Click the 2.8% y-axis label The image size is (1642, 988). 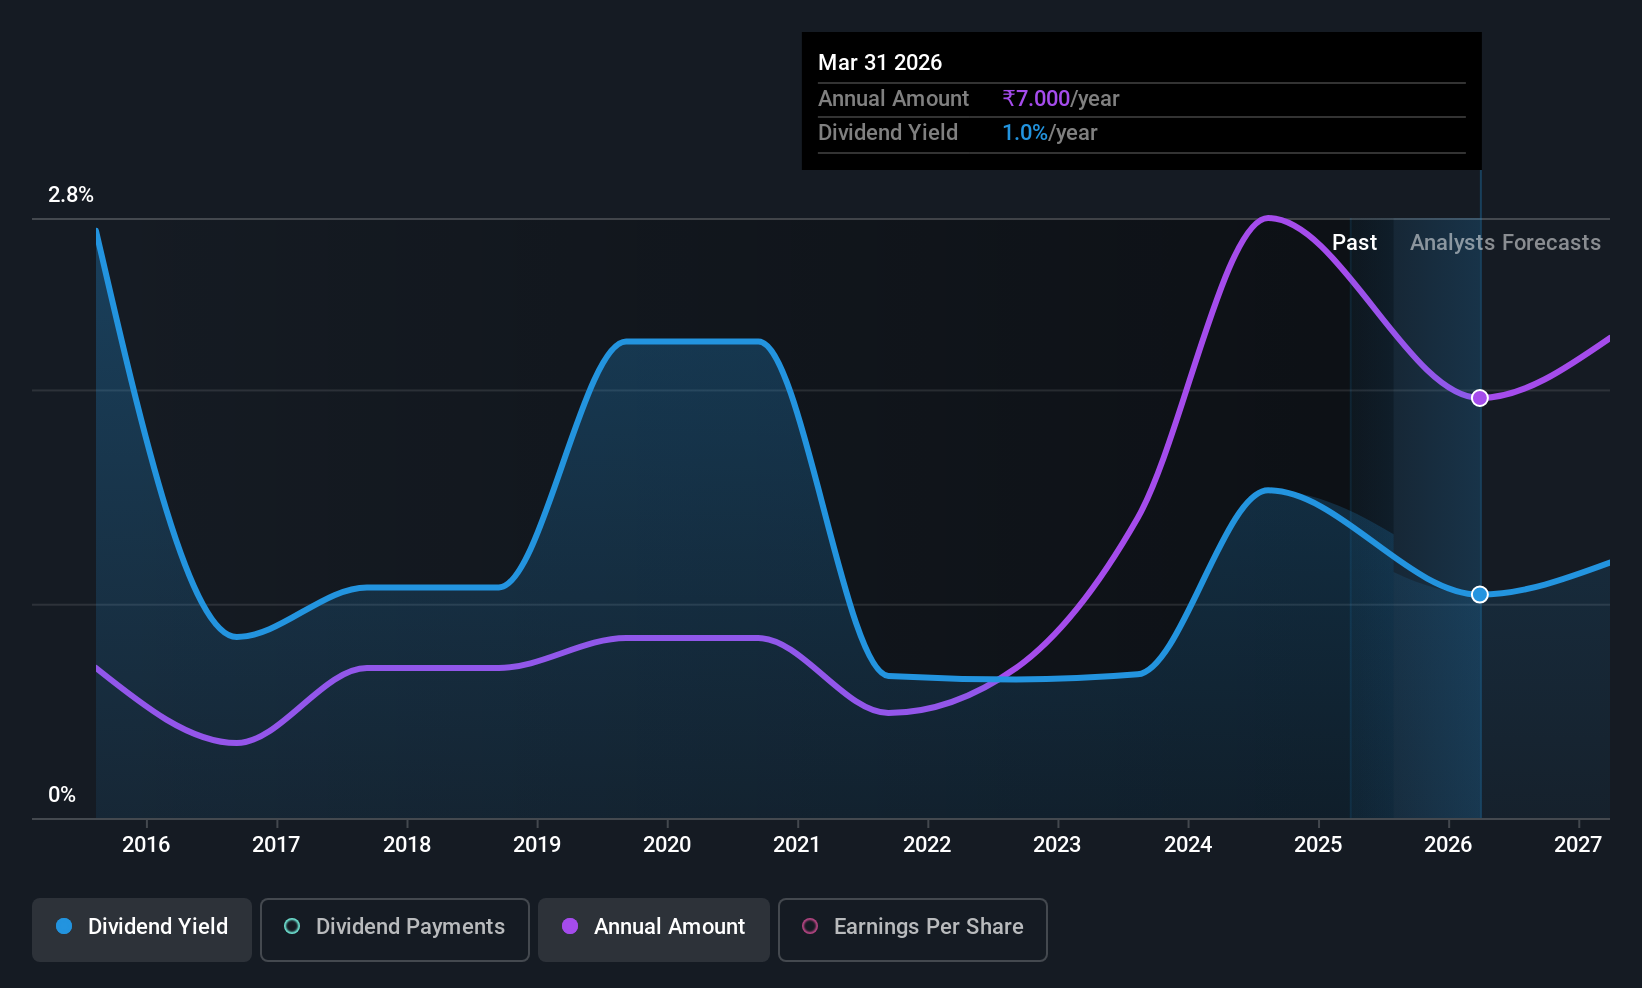click(71, 195)
